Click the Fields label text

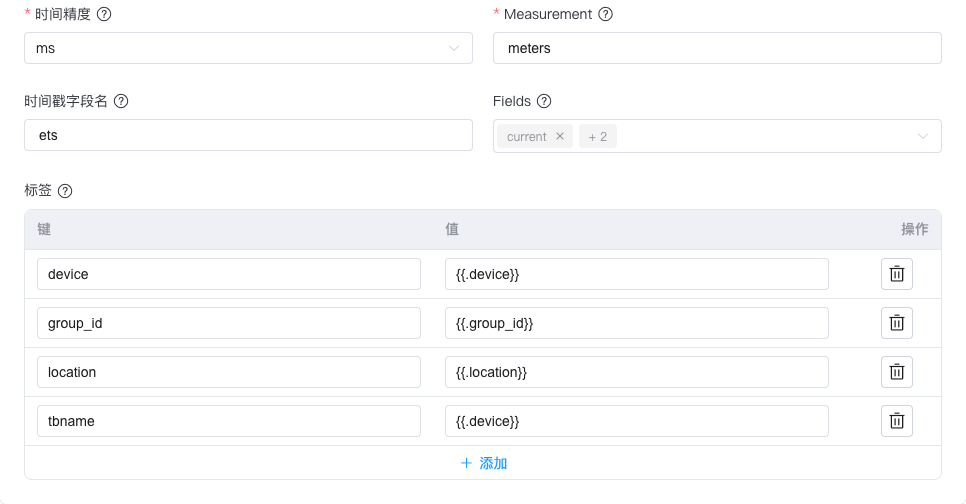(512, 101)
